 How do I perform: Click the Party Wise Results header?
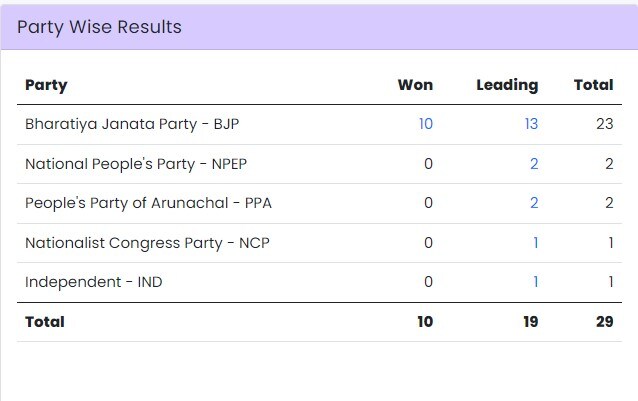(x=99, y=27)
